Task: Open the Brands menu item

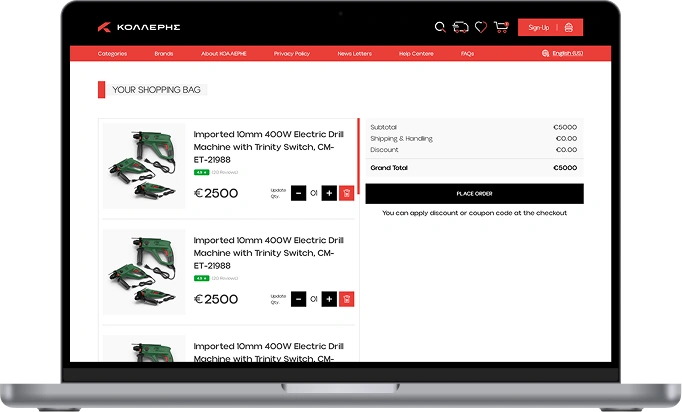Action: (x=164, y=54)
